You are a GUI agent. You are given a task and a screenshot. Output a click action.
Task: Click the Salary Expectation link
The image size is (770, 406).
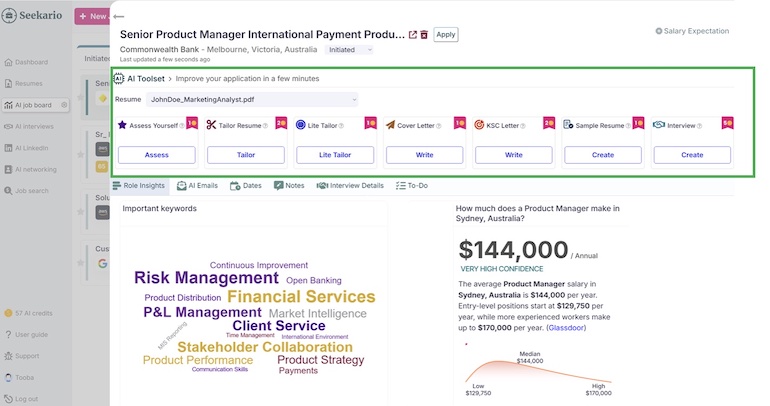point(692,31)
